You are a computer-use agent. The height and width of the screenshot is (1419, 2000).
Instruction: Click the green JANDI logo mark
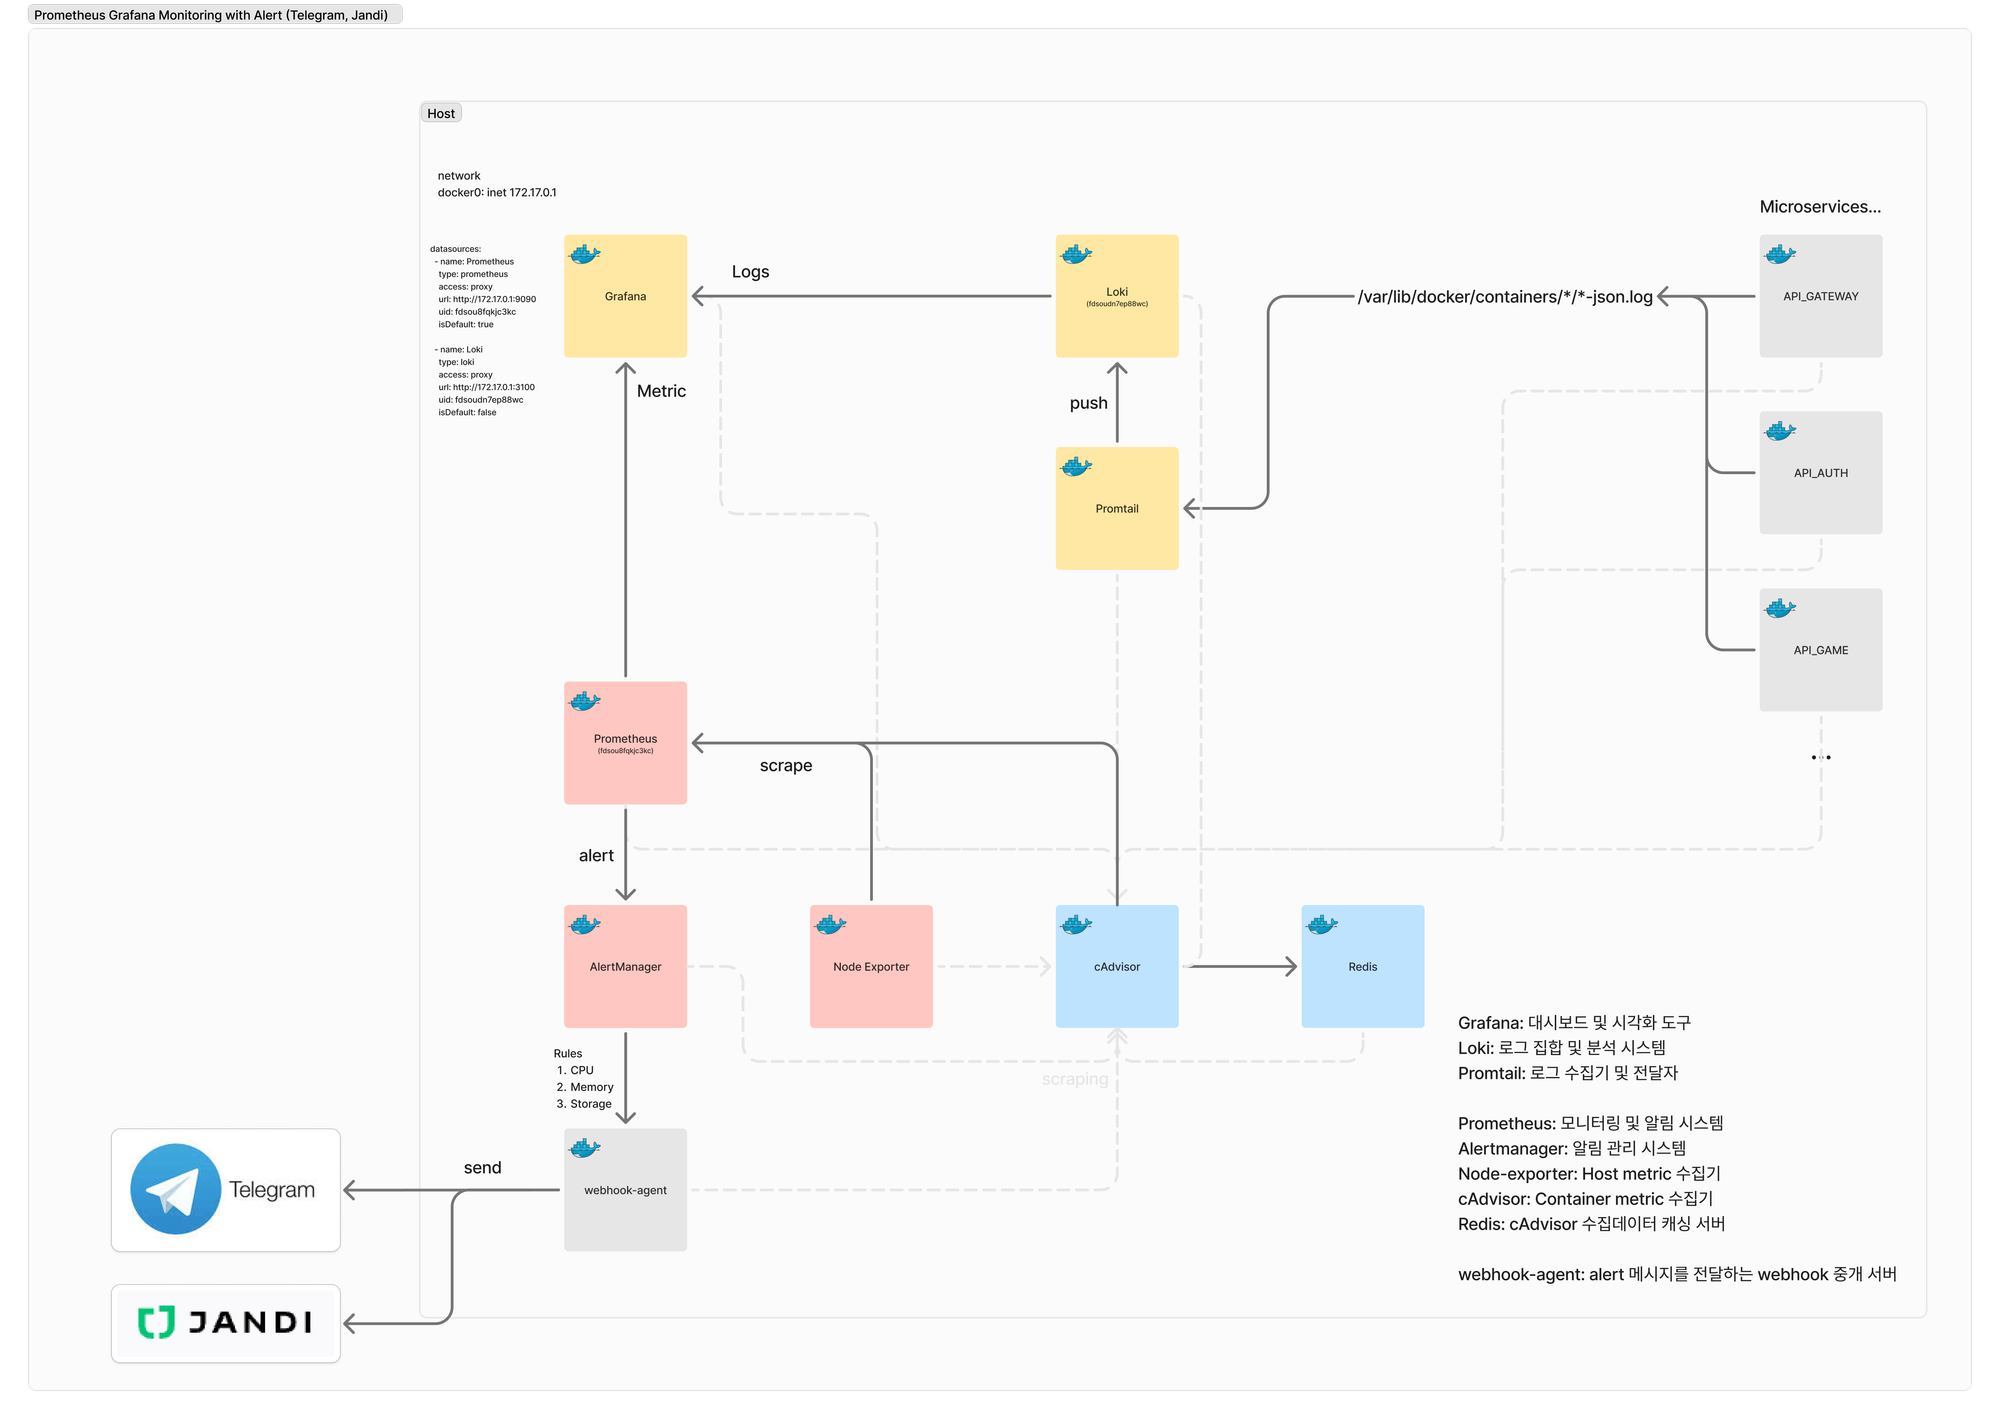pos(156,1322)
